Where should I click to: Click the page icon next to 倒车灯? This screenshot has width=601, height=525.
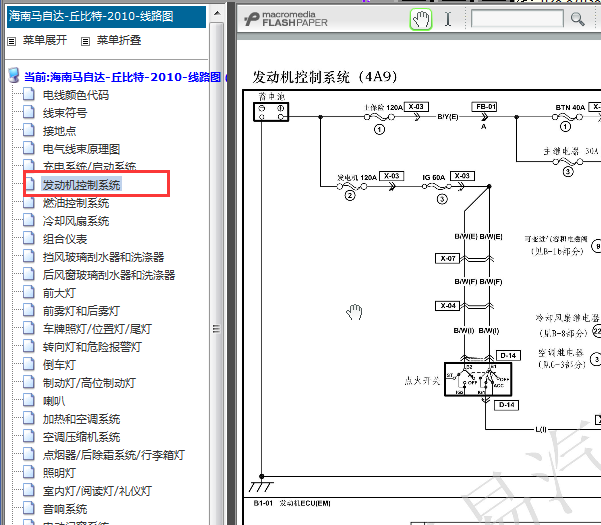click(29, 364)
